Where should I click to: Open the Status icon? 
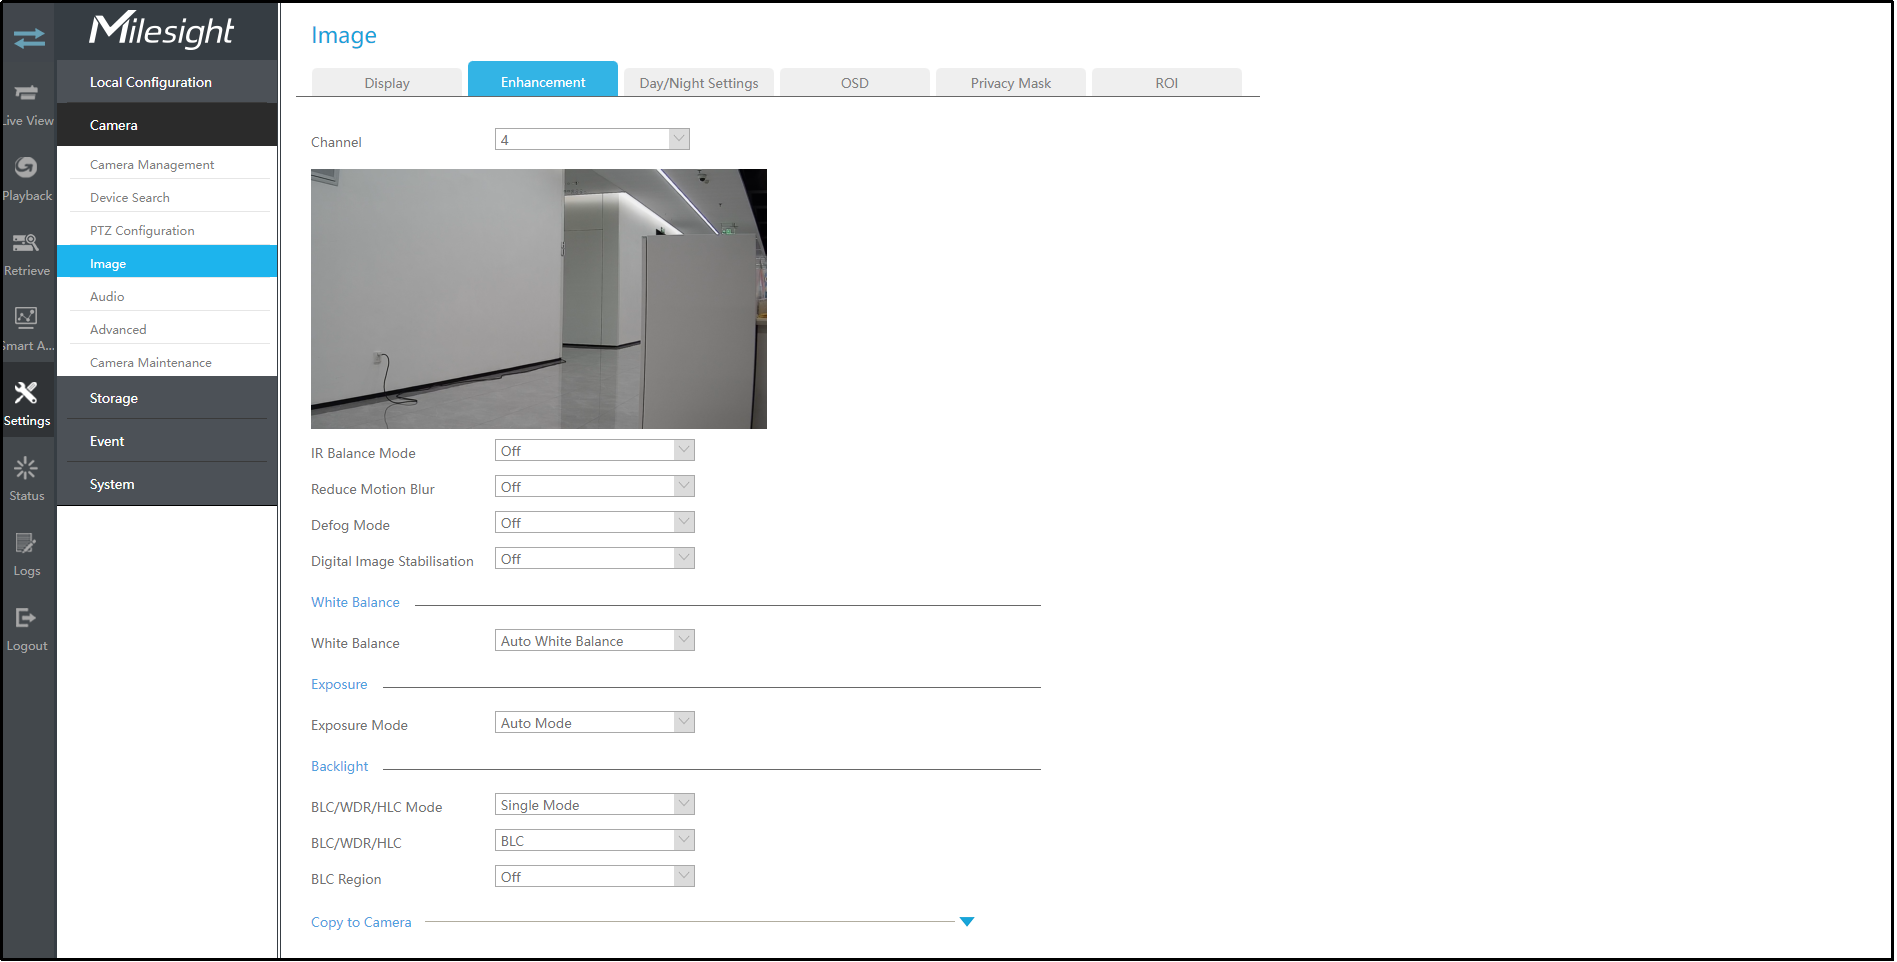pos(27,469)
